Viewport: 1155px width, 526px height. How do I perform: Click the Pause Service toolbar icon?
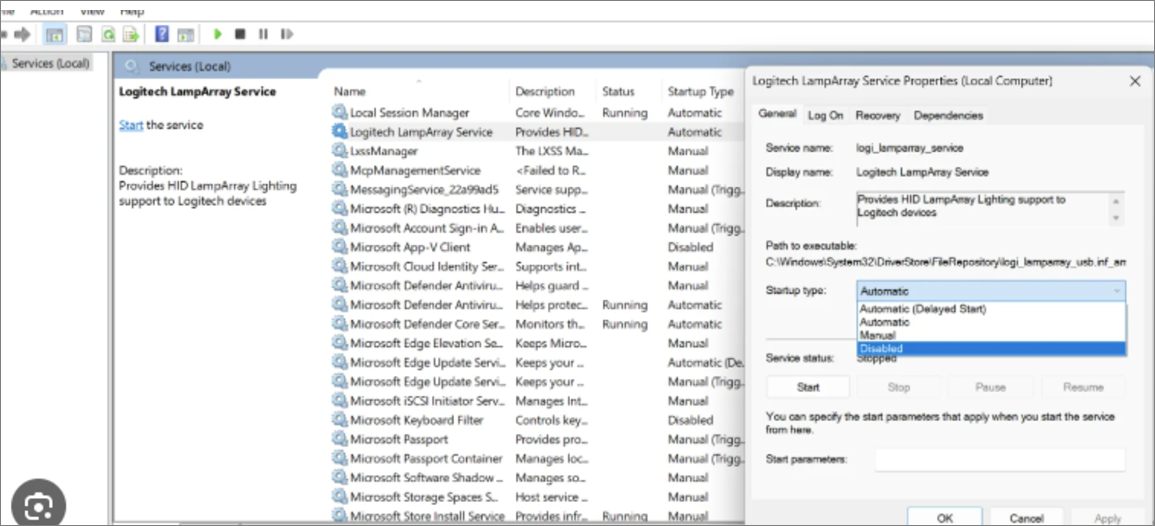(x=264, y=34)
